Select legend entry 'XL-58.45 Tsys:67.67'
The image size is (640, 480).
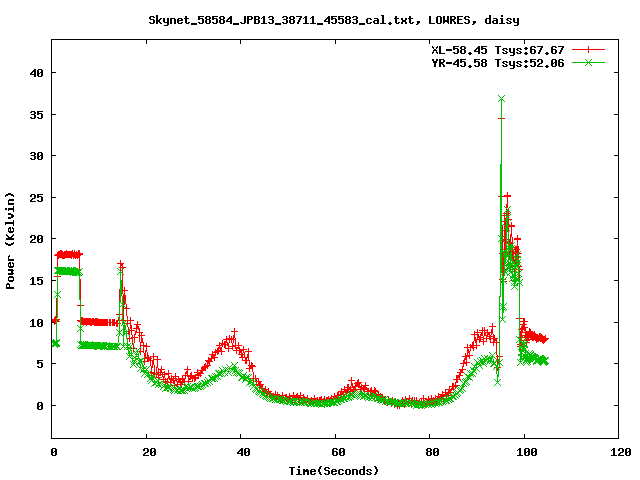point(498,50)
